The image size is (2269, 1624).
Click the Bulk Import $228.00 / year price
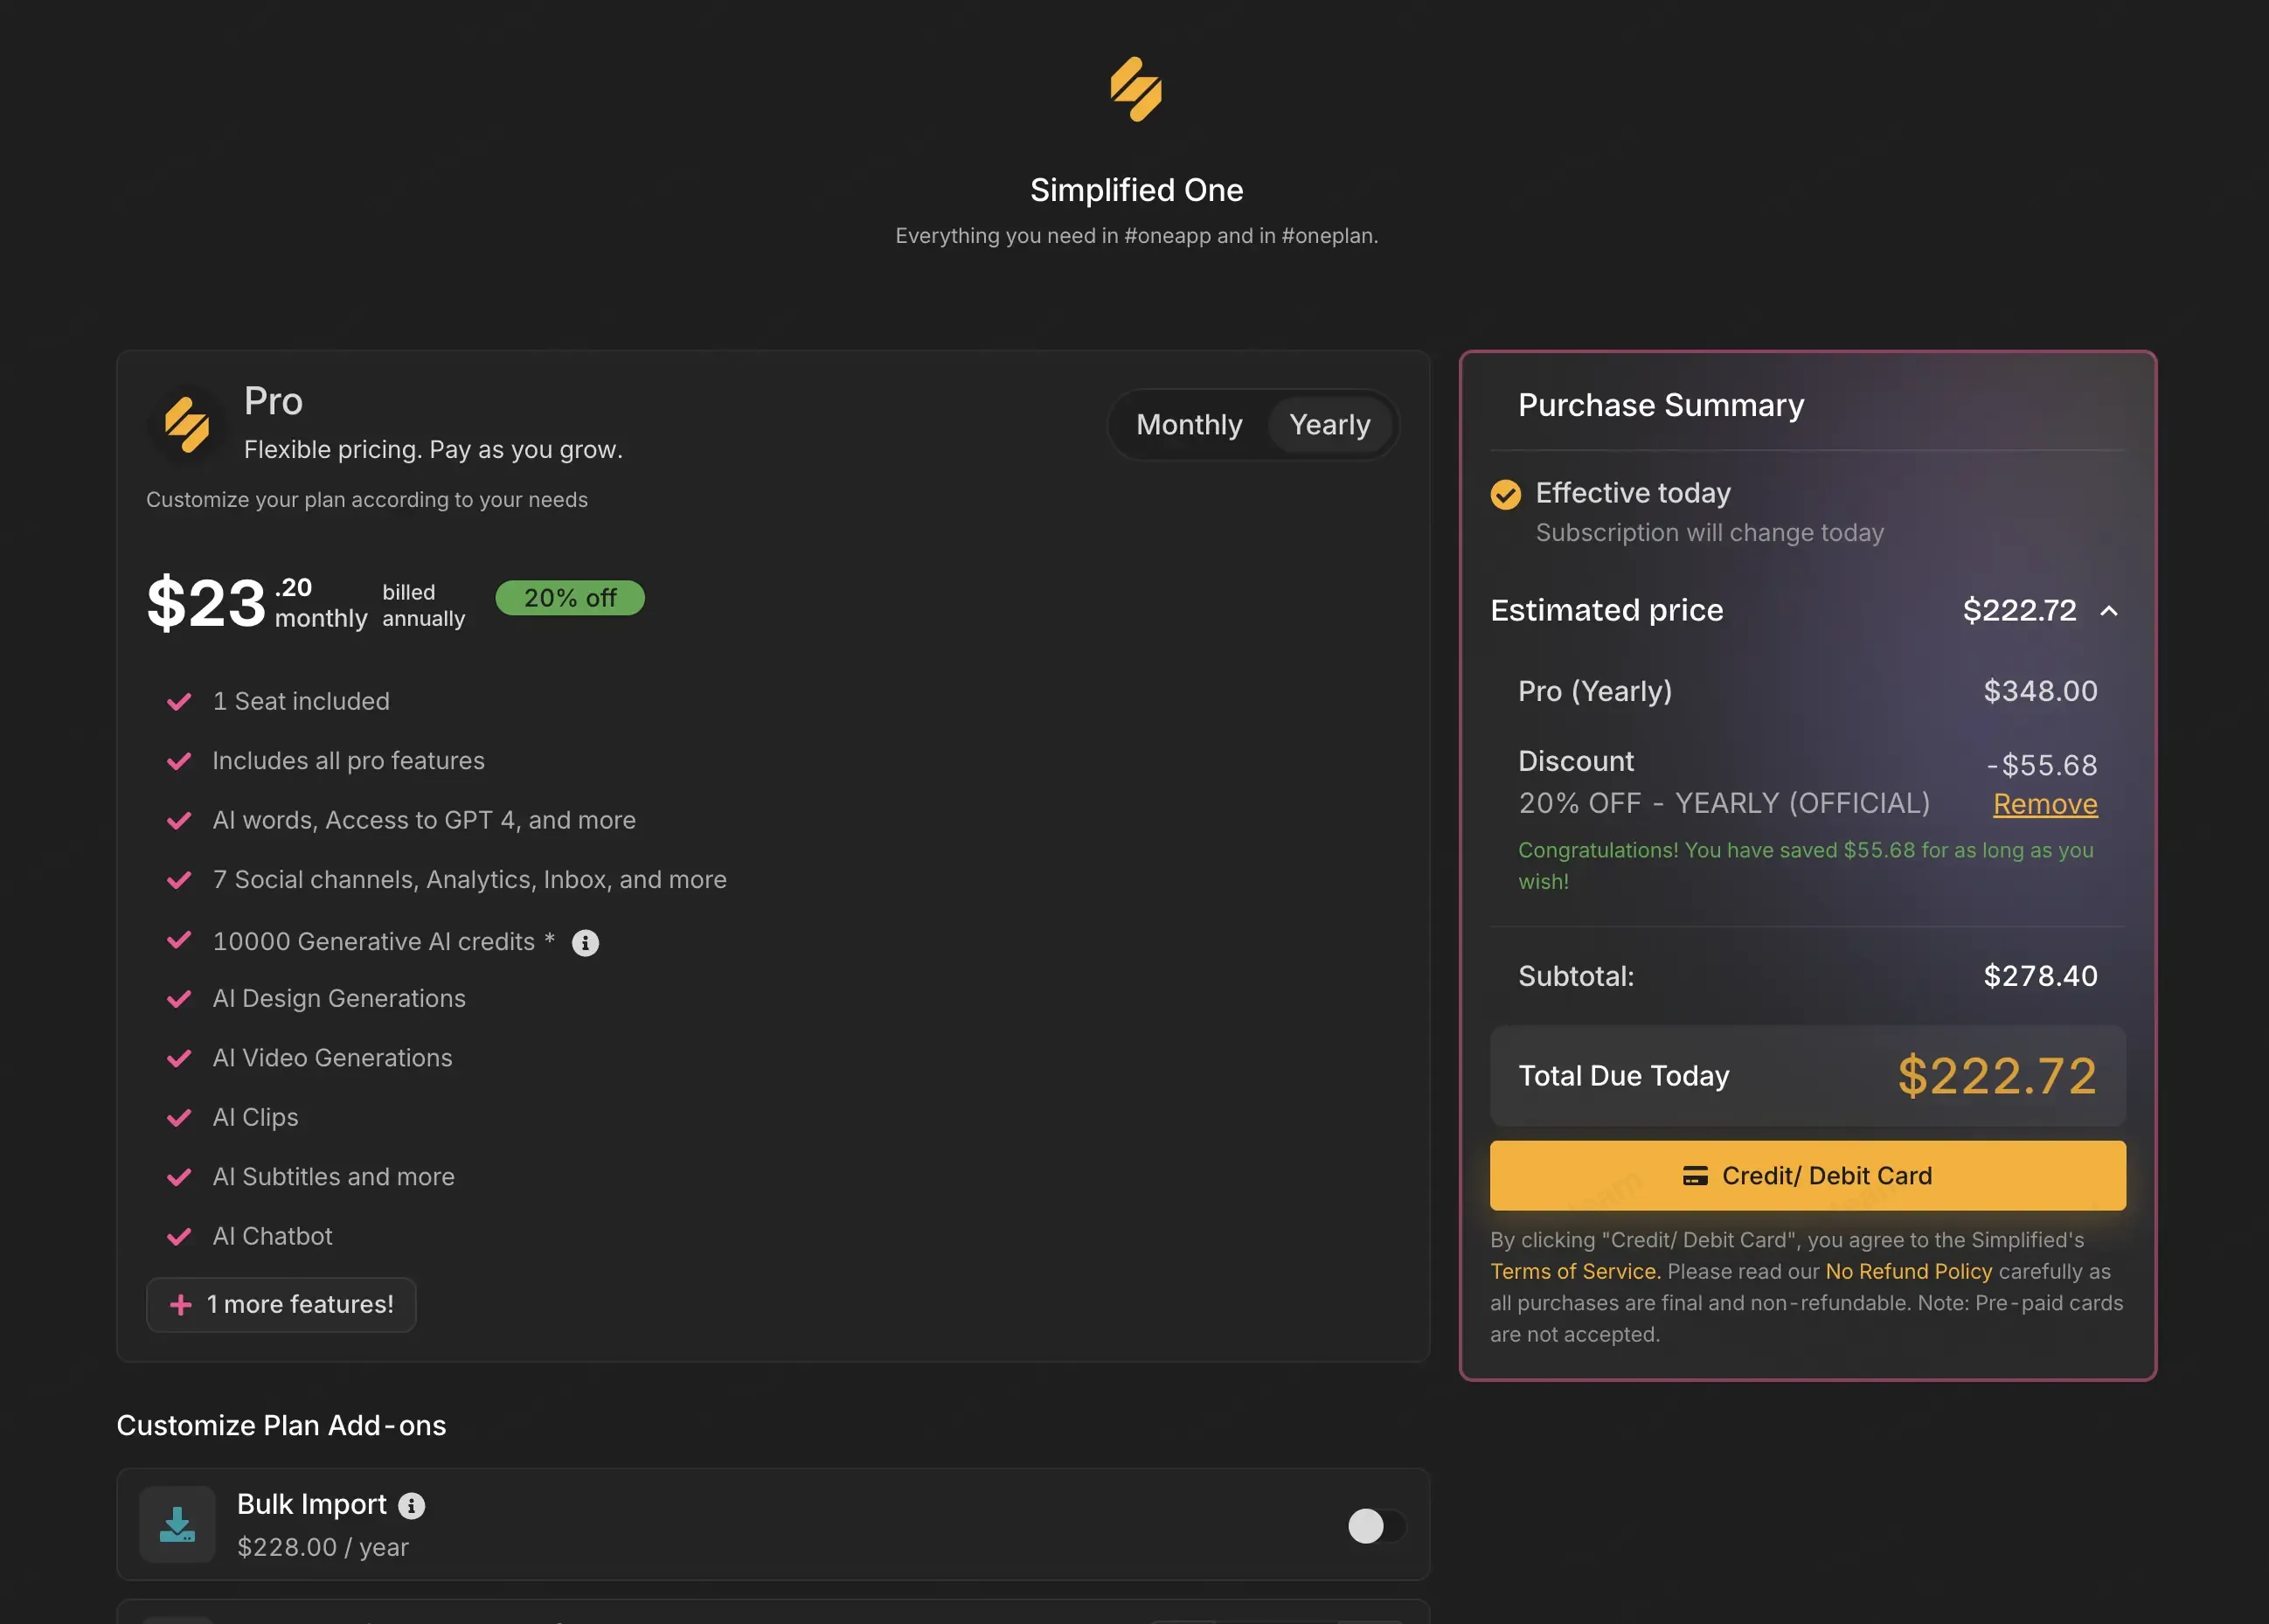pyautogui.click(x=322, y=1547)
